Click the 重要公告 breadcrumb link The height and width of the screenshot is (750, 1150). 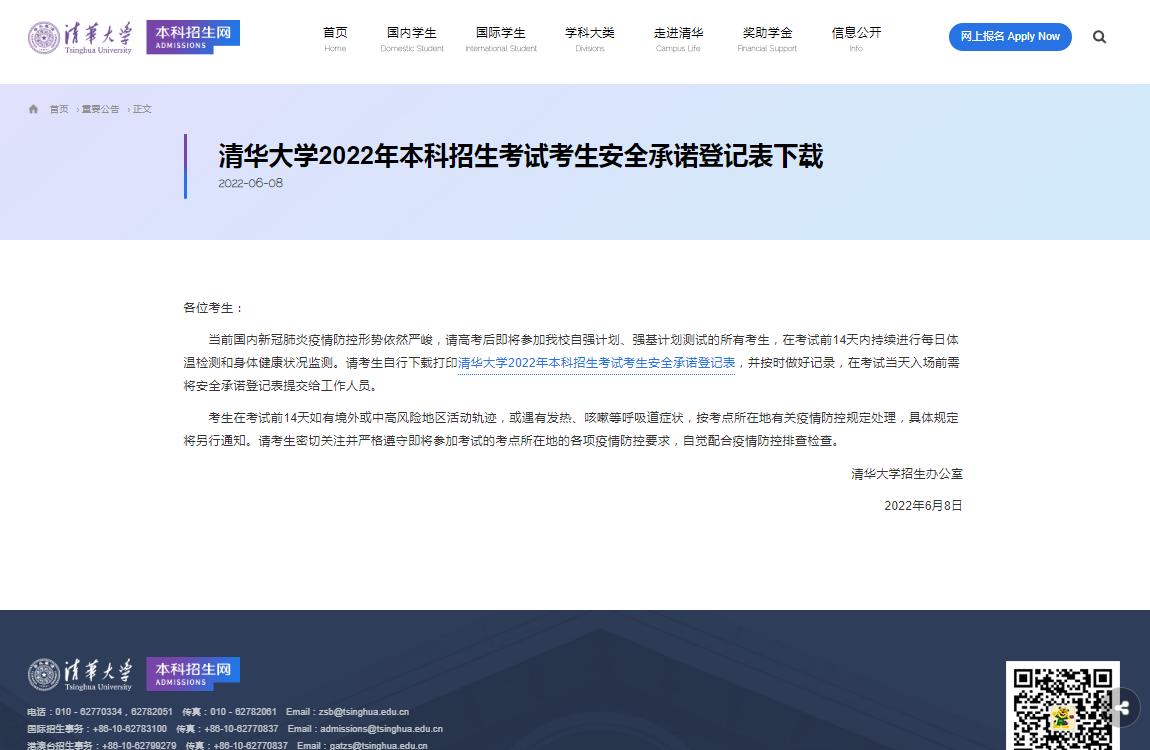[100, 109]
